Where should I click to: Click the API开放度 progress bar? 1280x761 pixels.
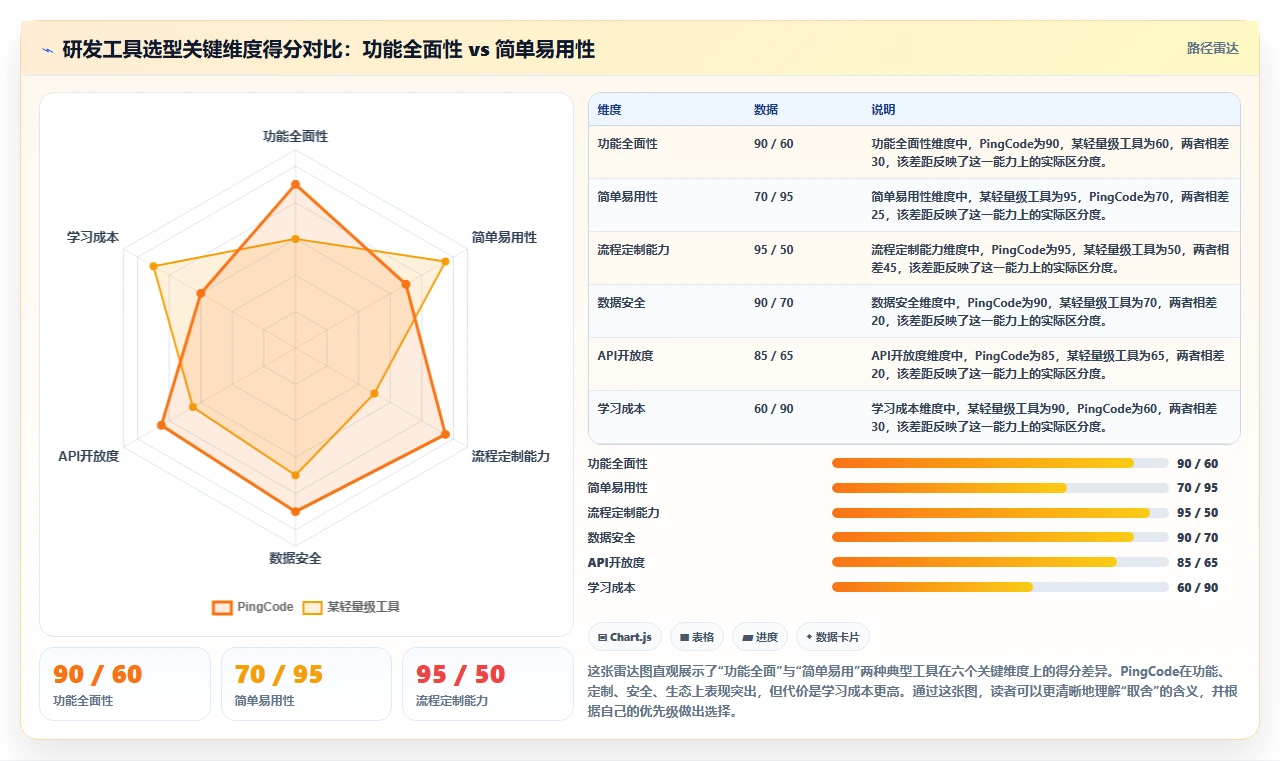(1000, 562)
